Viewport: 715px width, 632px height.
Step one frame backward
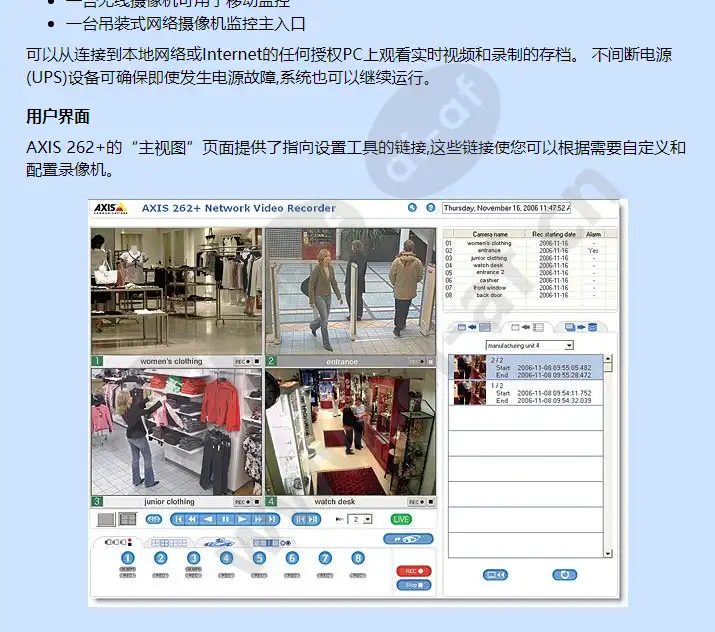coord(300,519)
